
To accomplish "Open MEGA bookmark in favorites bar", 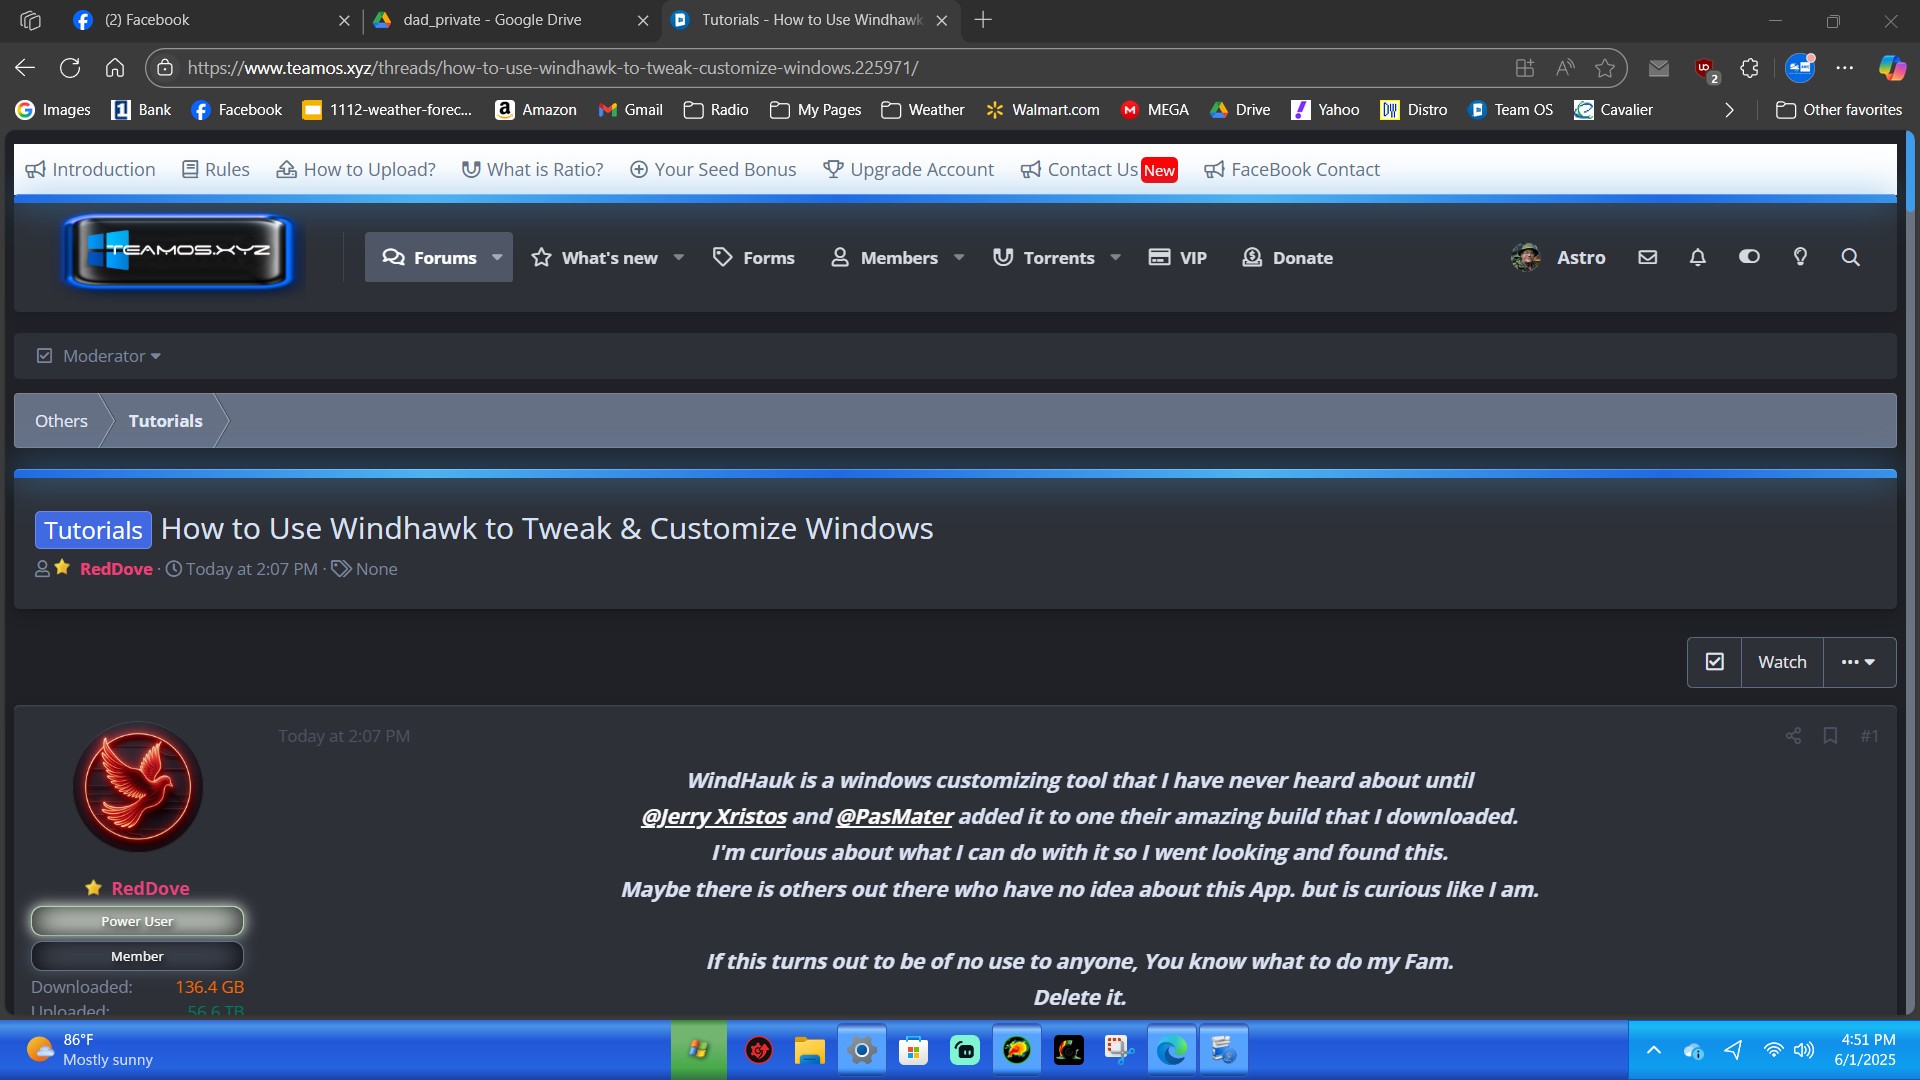I will 1155,110.
